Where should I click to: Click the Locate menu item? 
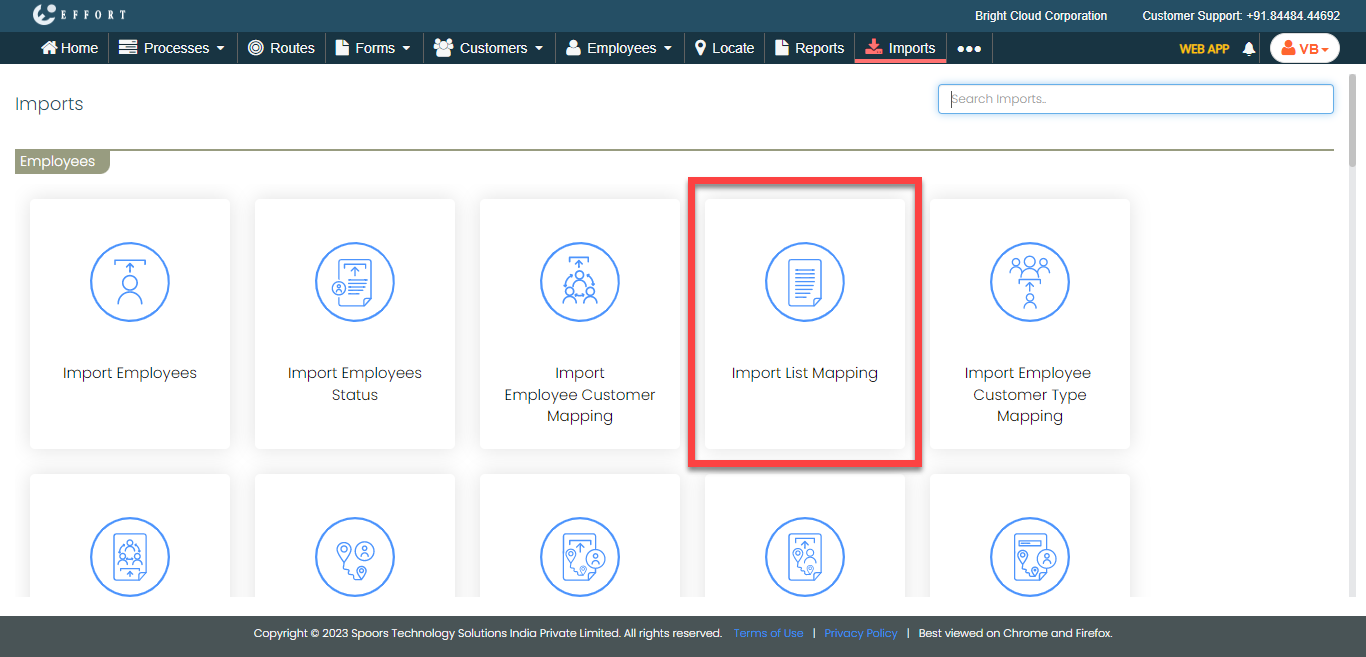(724, 48)
